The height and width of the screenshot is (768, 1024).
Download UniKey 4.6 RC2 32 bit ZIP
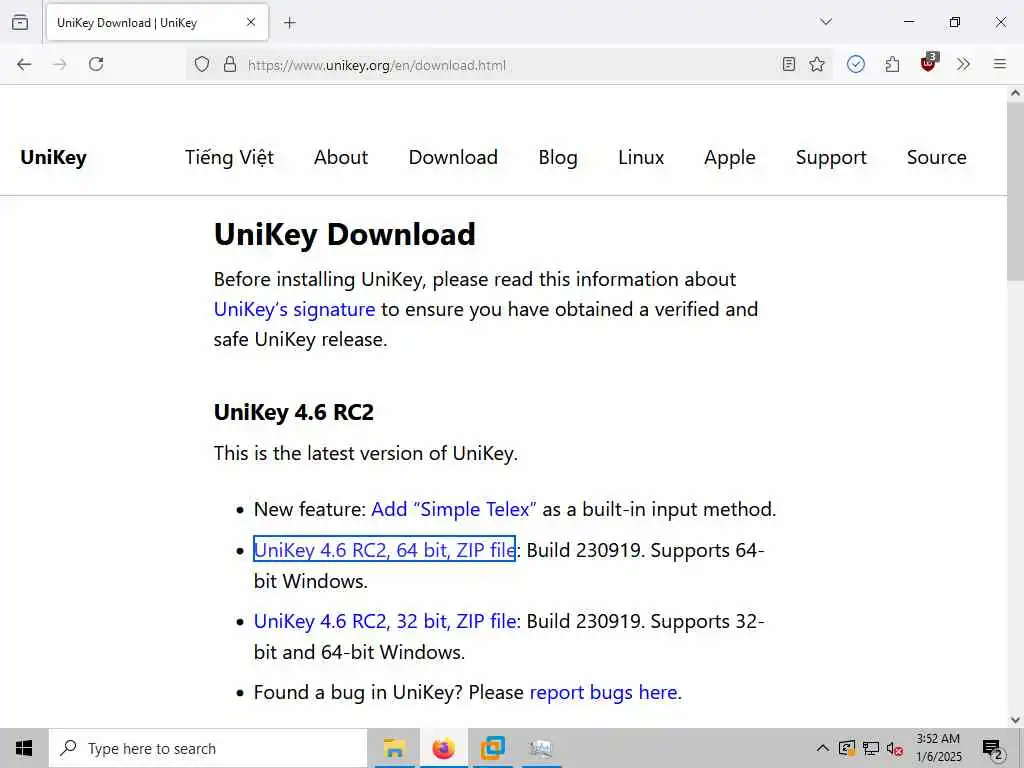coord(385,621)
